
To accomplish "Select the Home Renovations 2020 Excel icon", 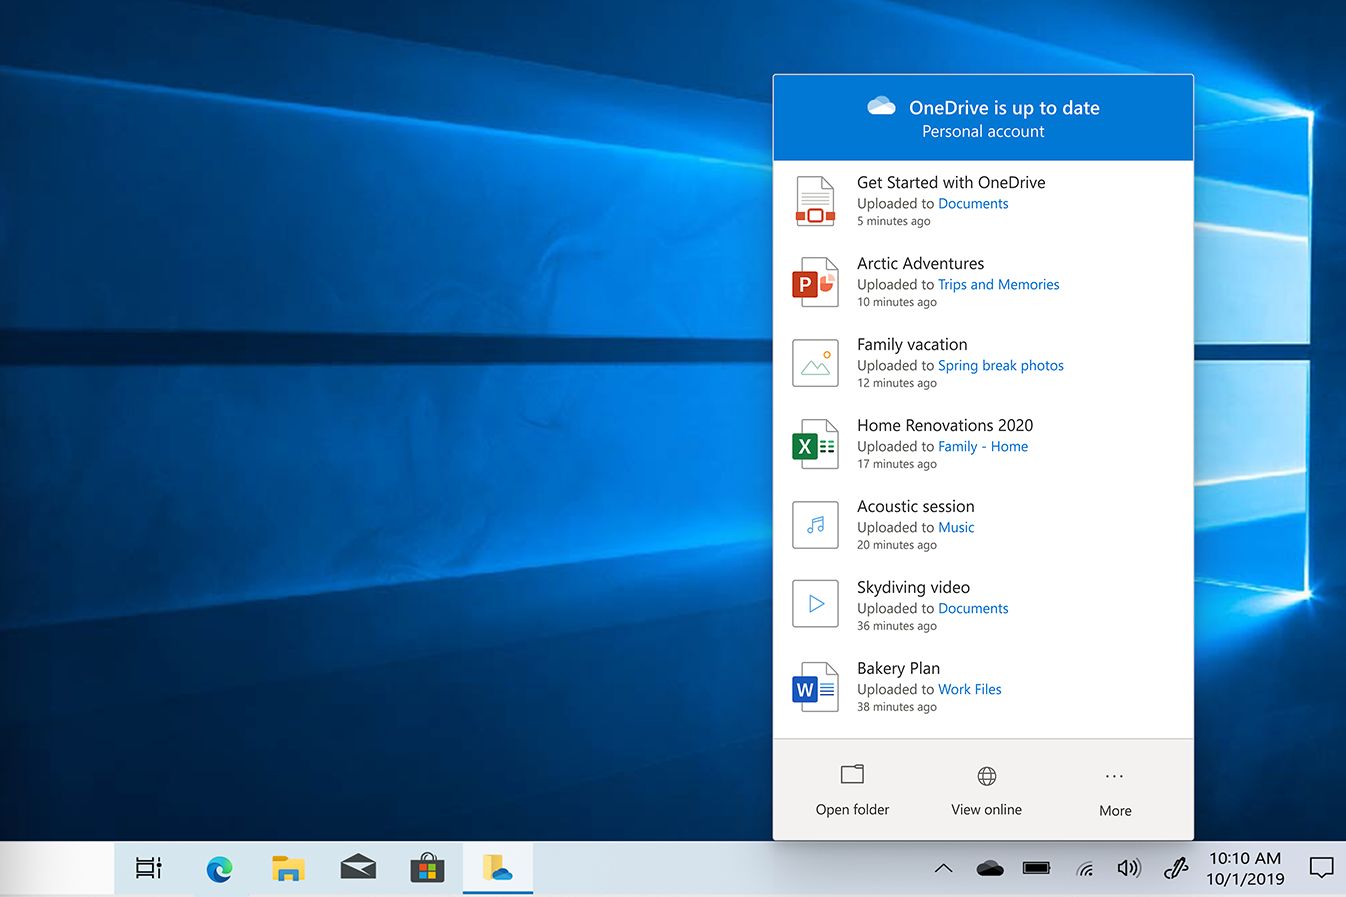I will tap(815, 444).
